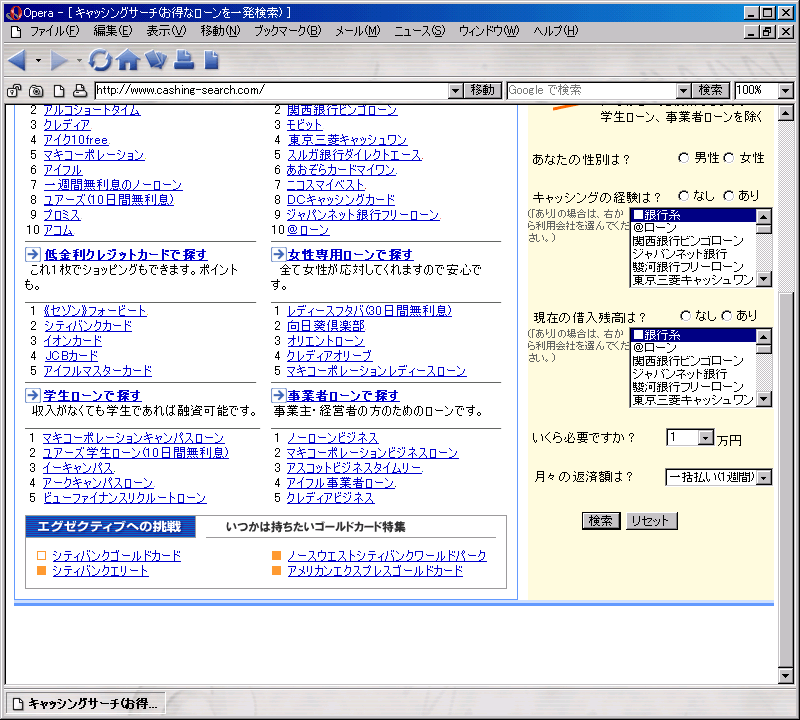Click the リセット button

(x=651, y=520)
